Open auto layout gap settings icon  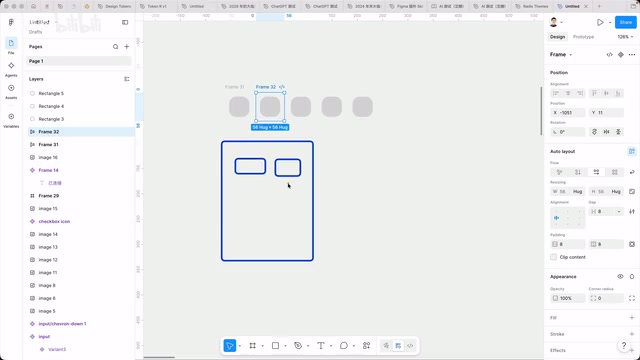(632, 211)
